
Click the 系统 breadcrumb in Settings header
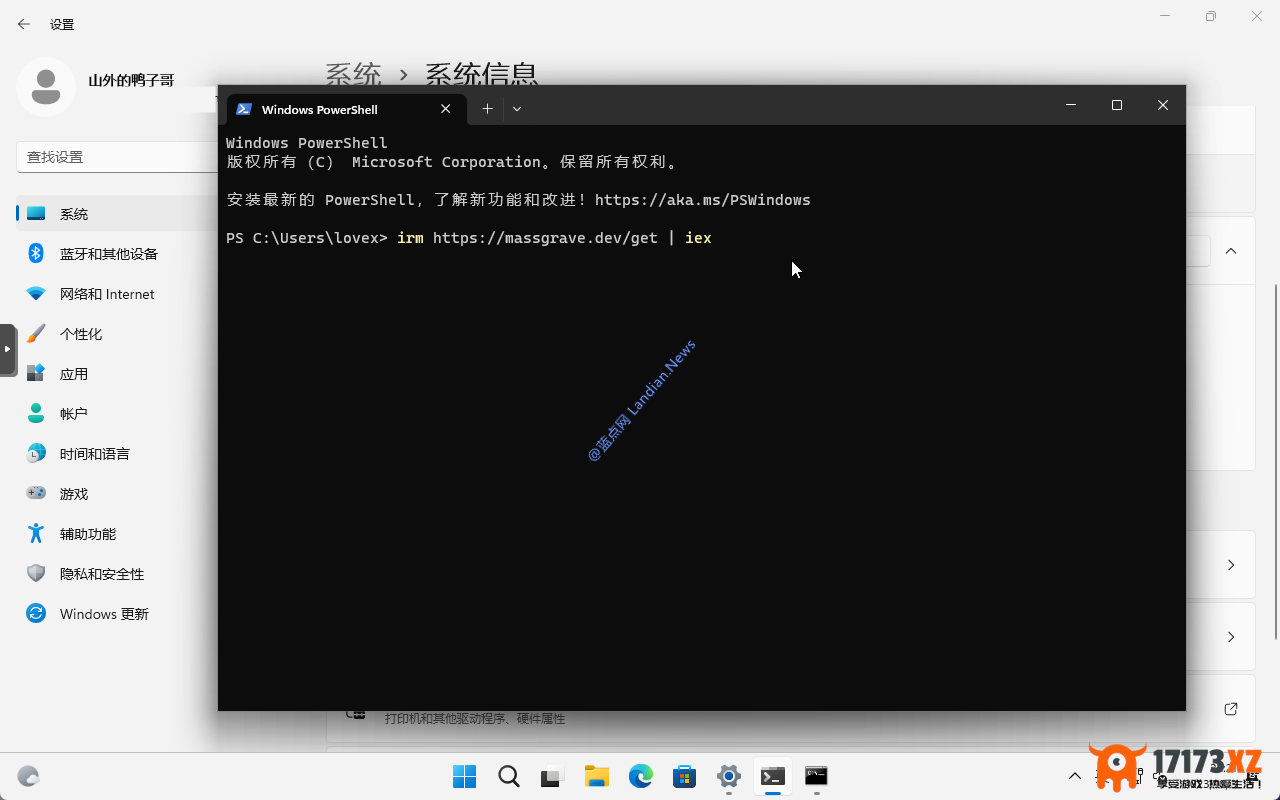353,74
